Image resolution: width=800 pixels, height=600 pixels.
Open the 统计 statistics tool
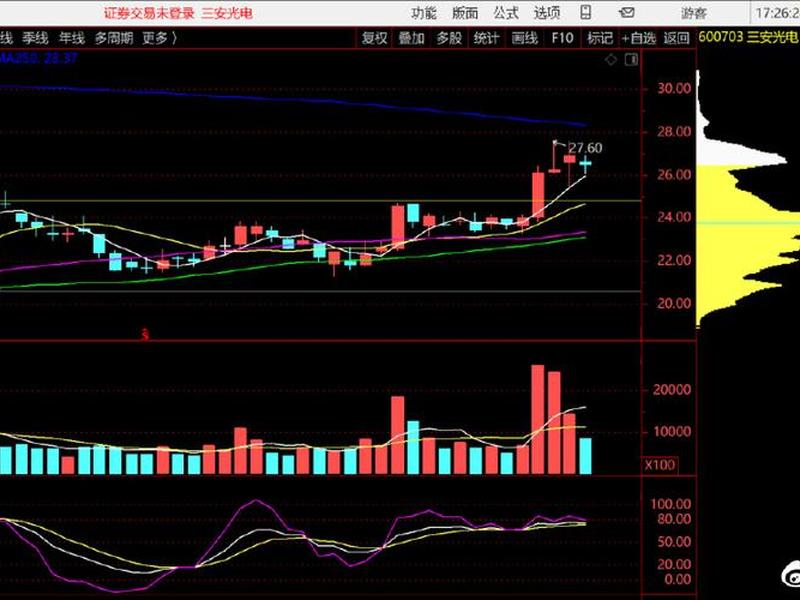(x=486, y=38)
